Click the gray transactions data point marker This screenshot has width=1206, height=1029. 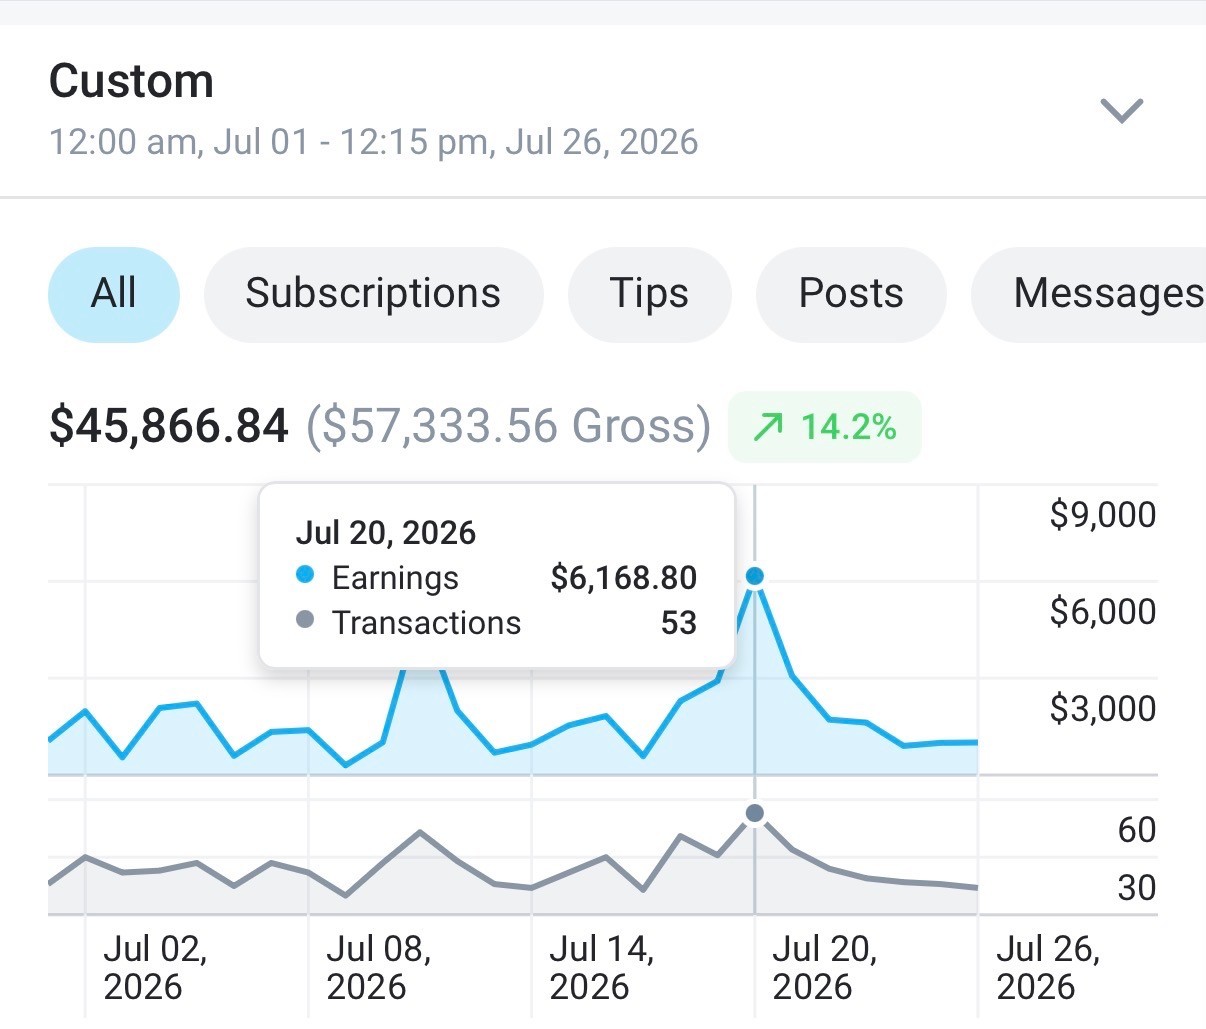755,813
